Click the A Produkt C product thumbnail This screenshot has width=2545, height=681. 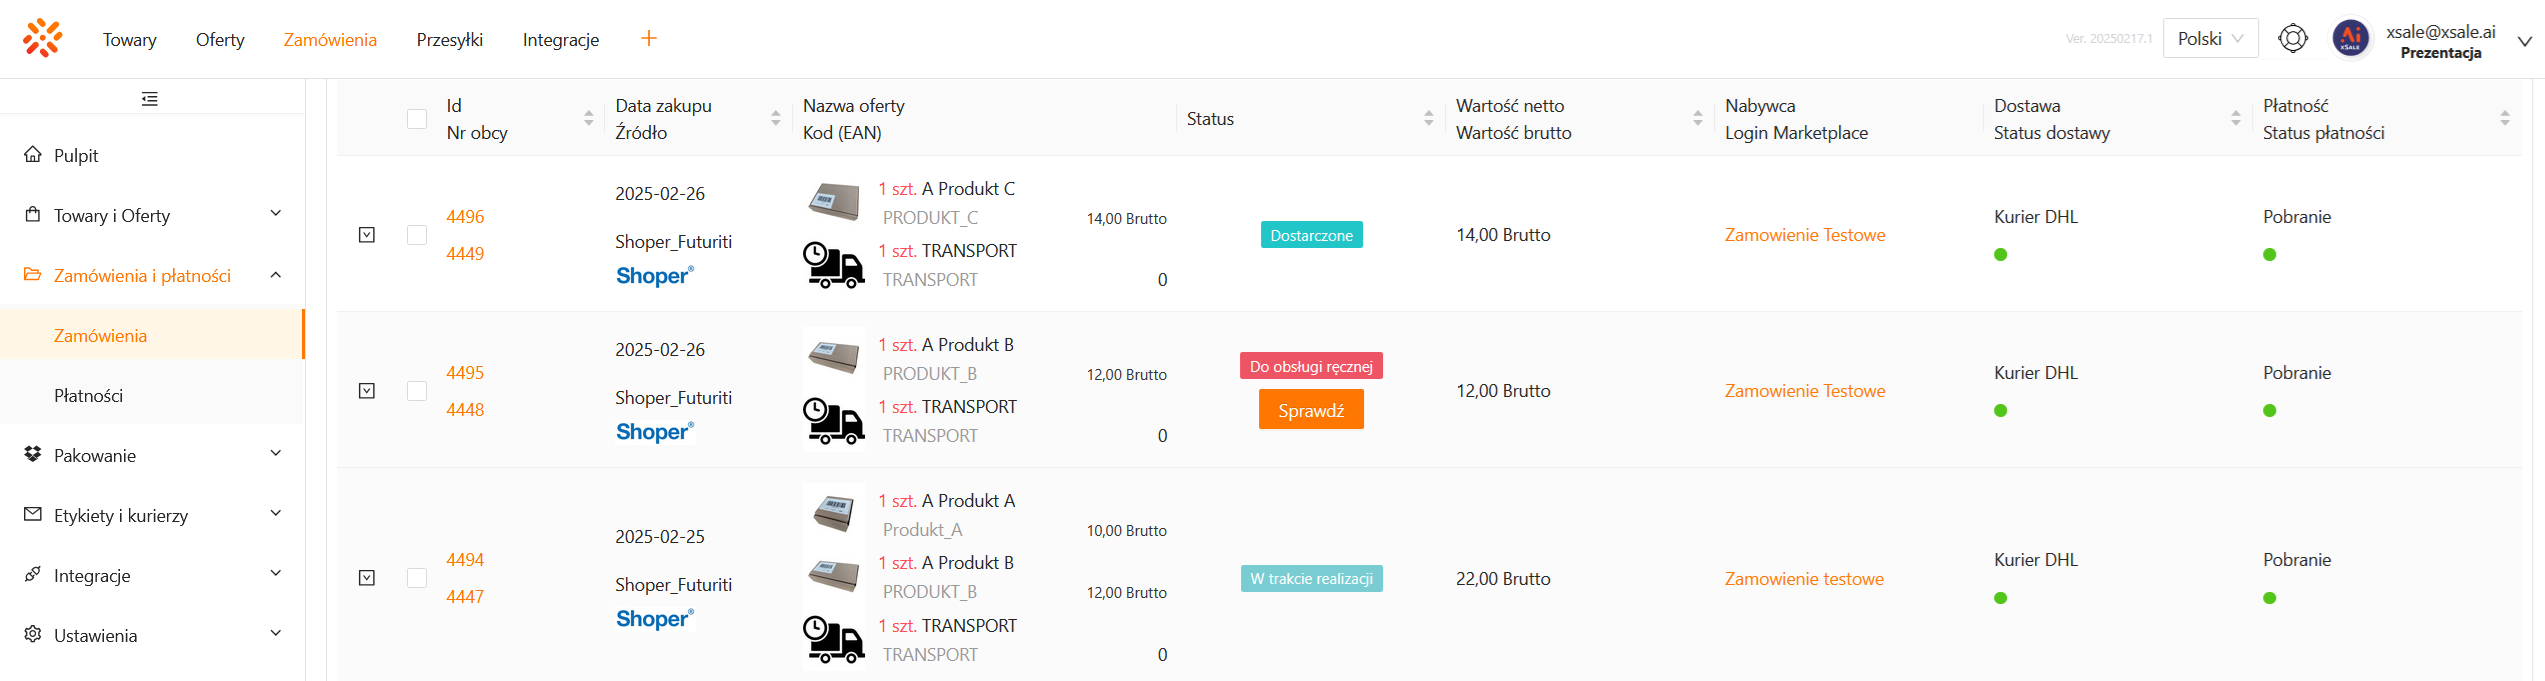833,201
